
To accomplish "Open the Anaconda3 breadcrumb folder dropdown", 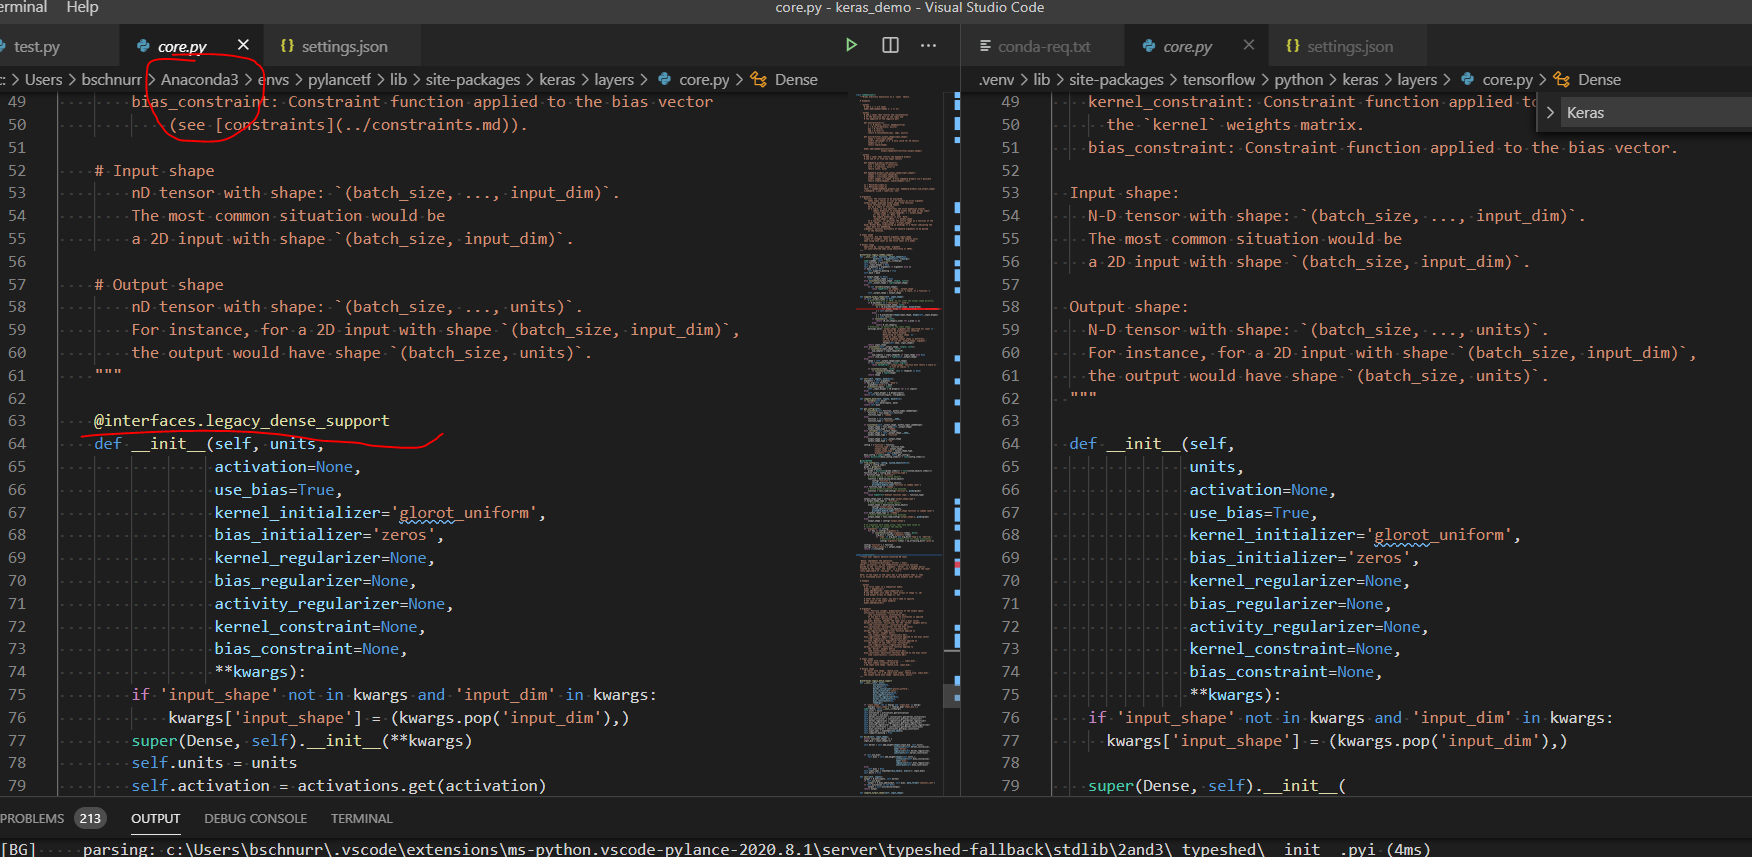I will 199,80.
